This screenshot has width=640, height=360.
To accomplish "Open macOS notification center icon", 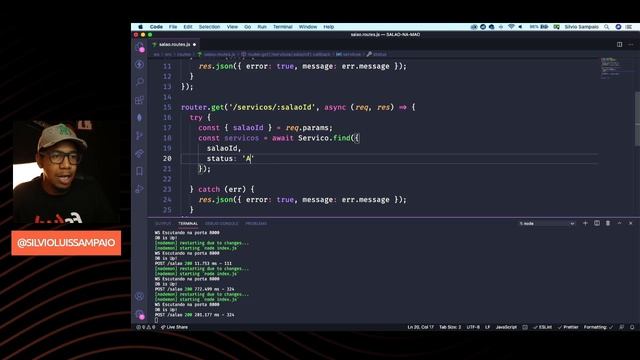I will pos(629,27).
